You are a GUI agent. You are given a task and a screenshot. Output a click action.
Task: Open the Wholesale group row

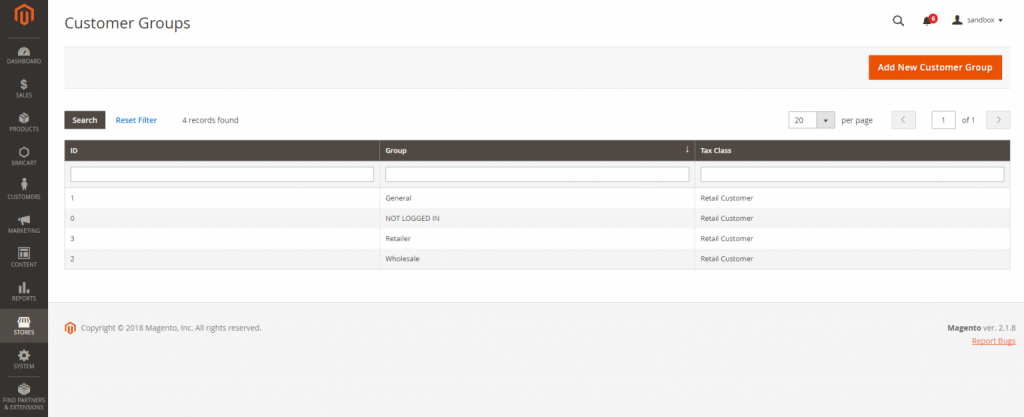pos(537,258)
